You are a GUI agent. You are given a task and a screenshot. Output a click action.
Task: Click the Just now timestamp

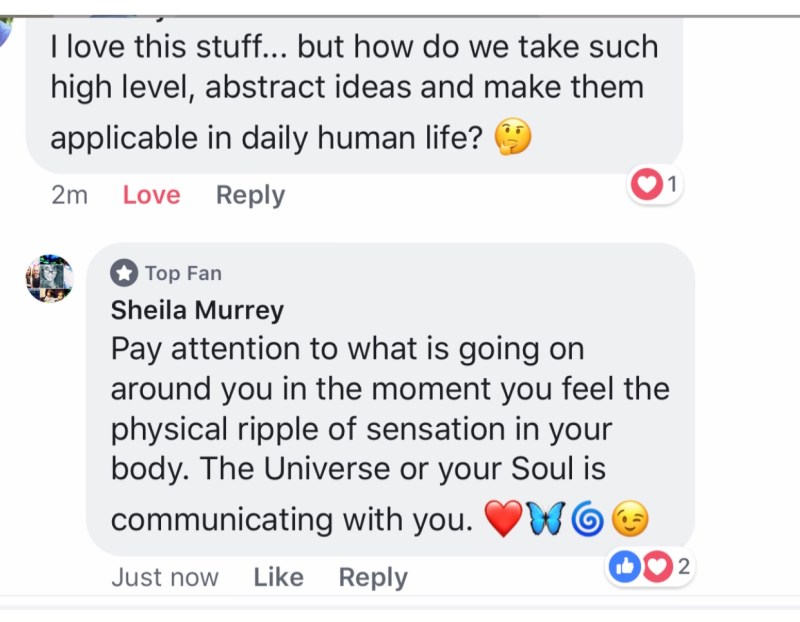(165, 577)
